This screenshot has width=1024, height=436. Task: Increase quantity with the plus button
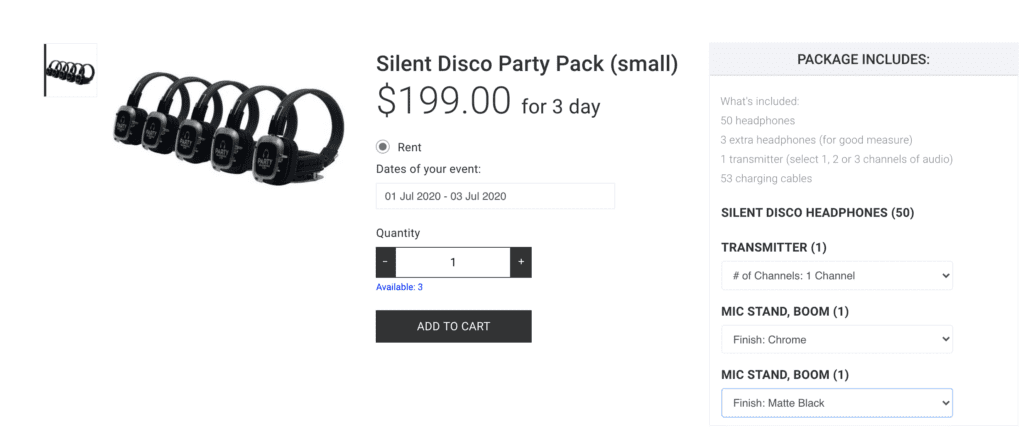coord(520,262)
